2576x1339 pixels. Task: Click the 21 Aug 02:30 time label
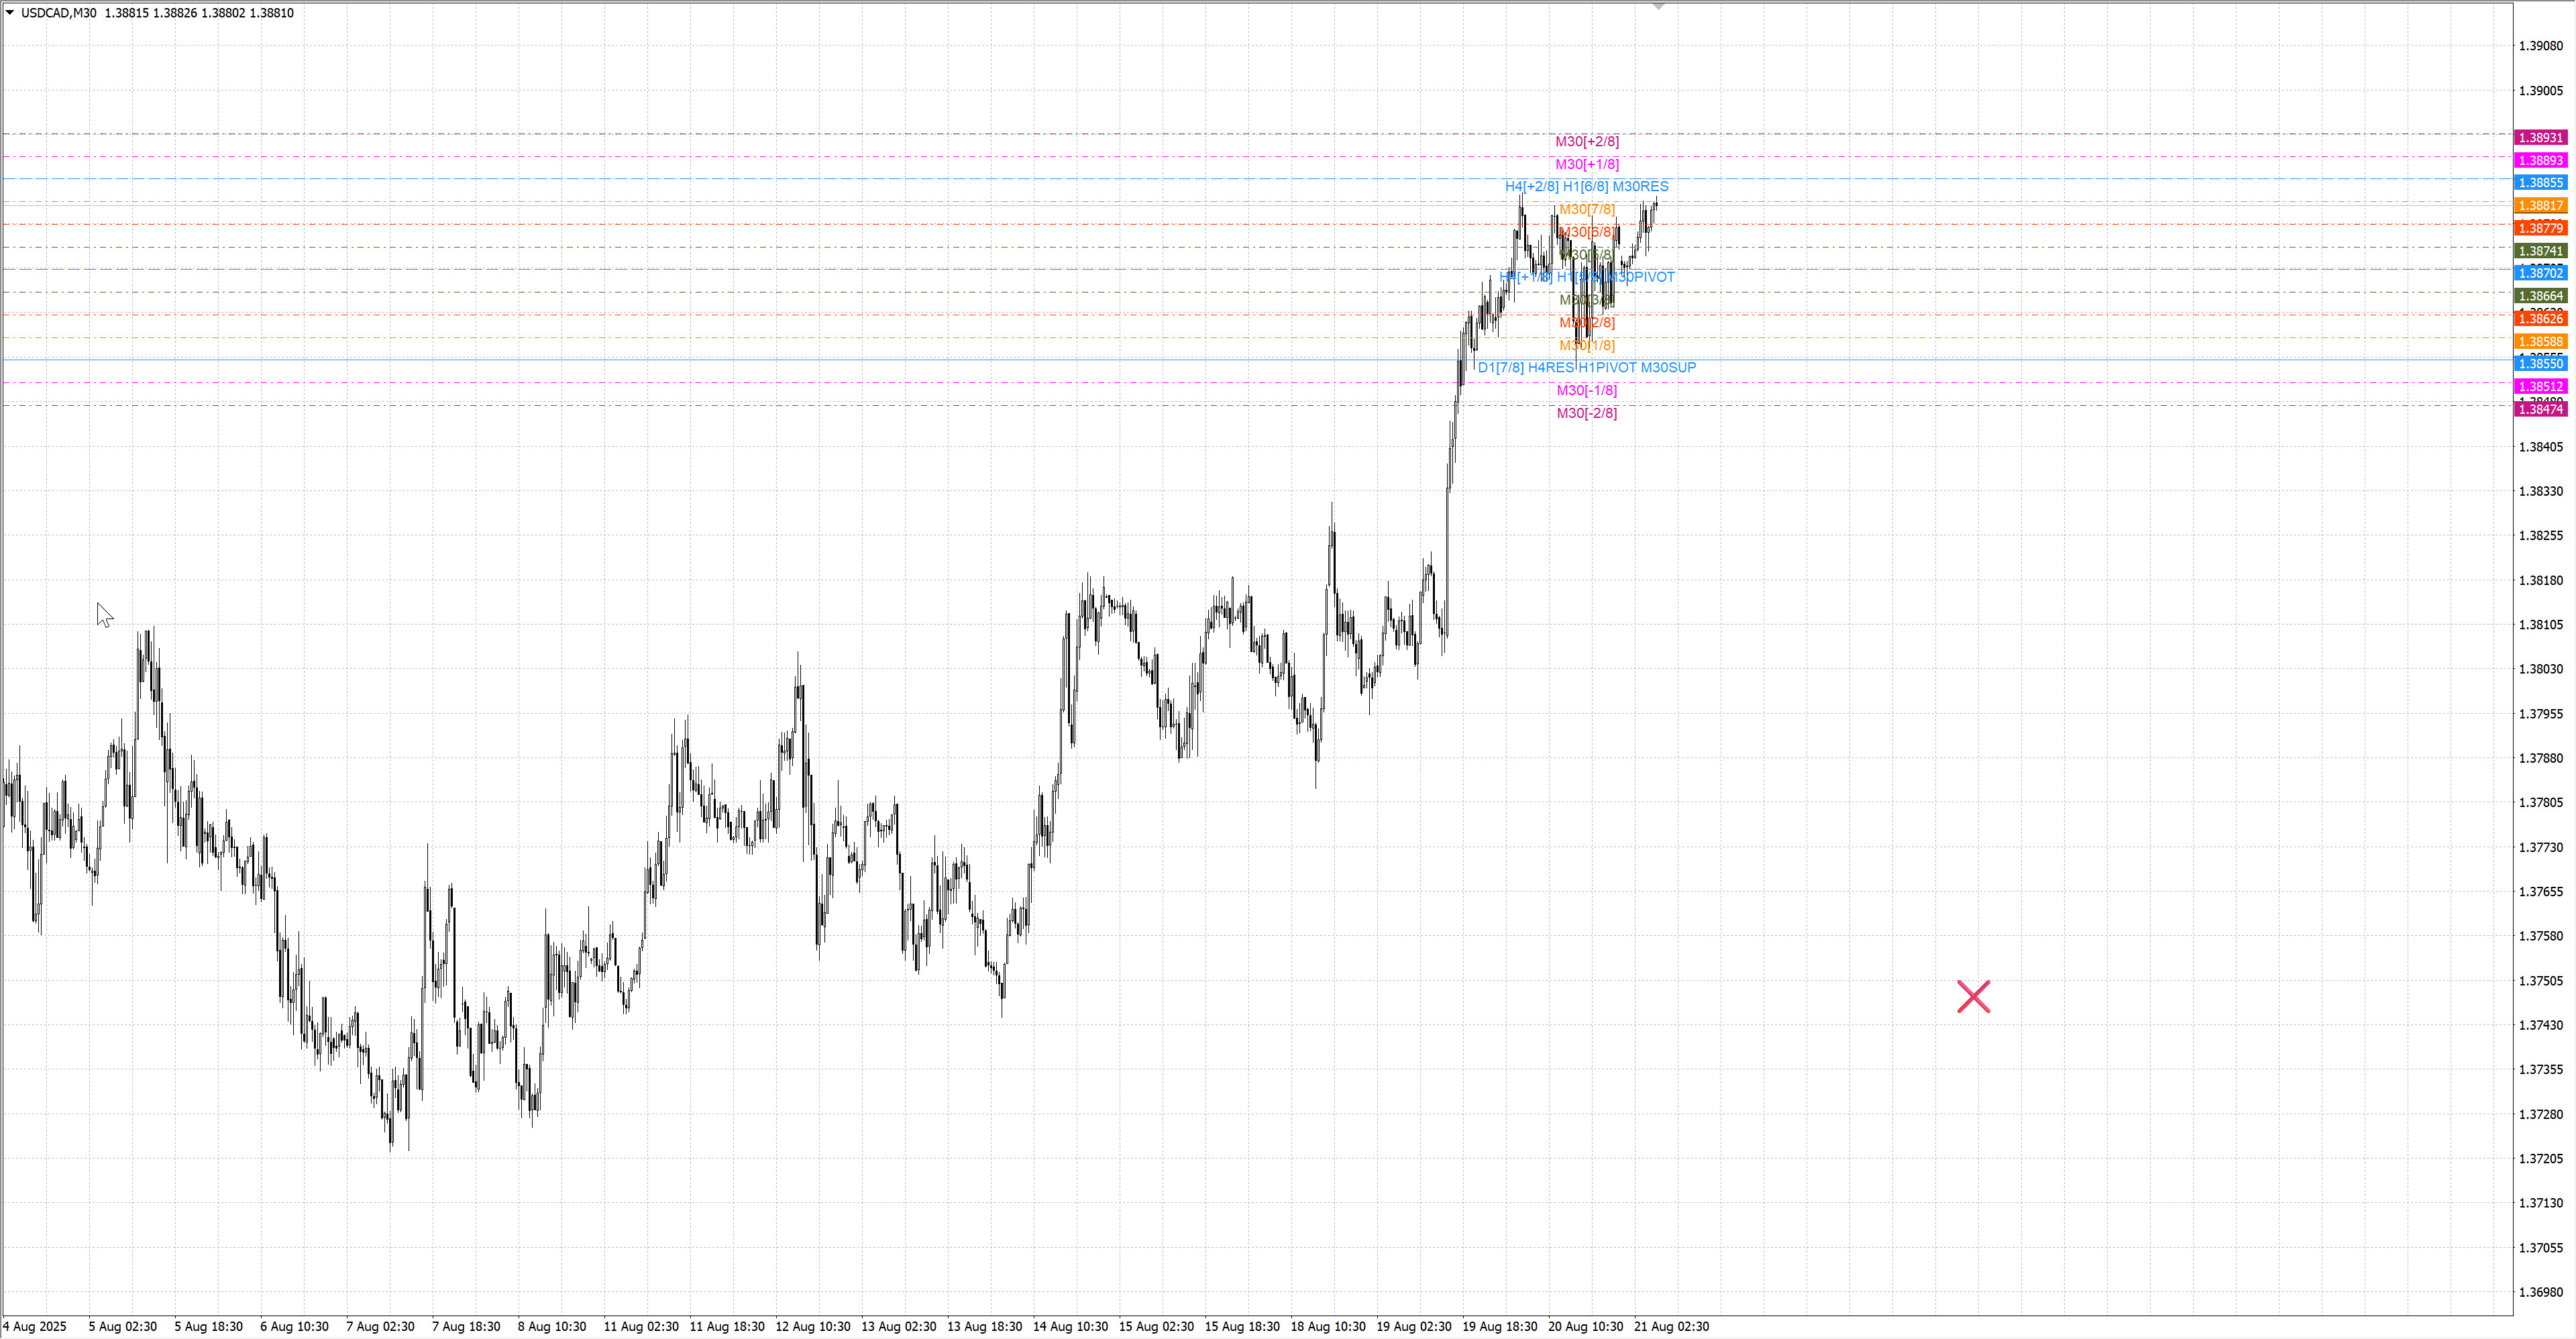pos(1671,1326)
